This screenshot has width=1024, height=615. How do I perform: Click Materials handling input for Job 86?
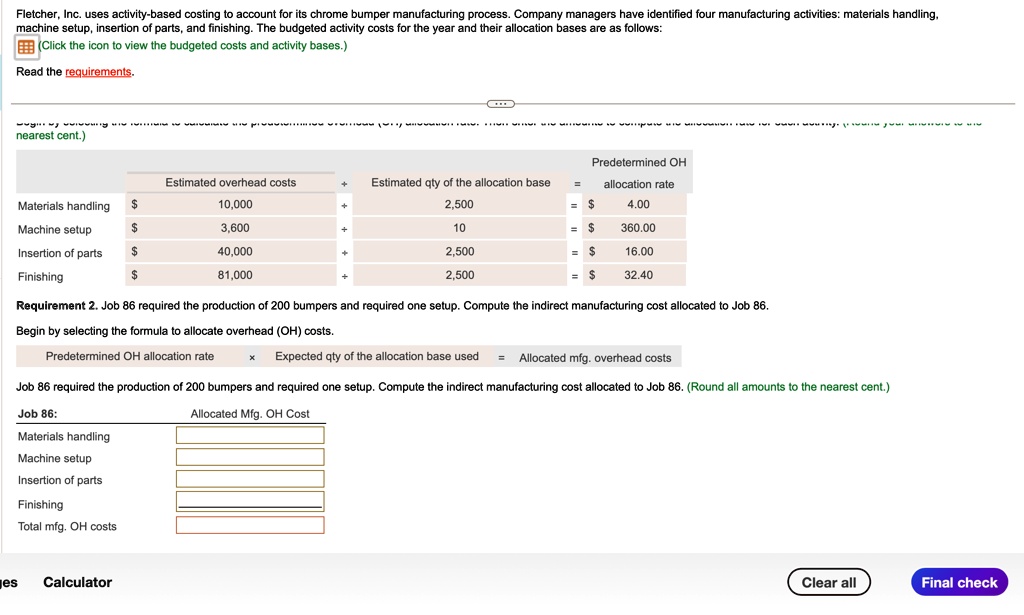tap(250, 434)
